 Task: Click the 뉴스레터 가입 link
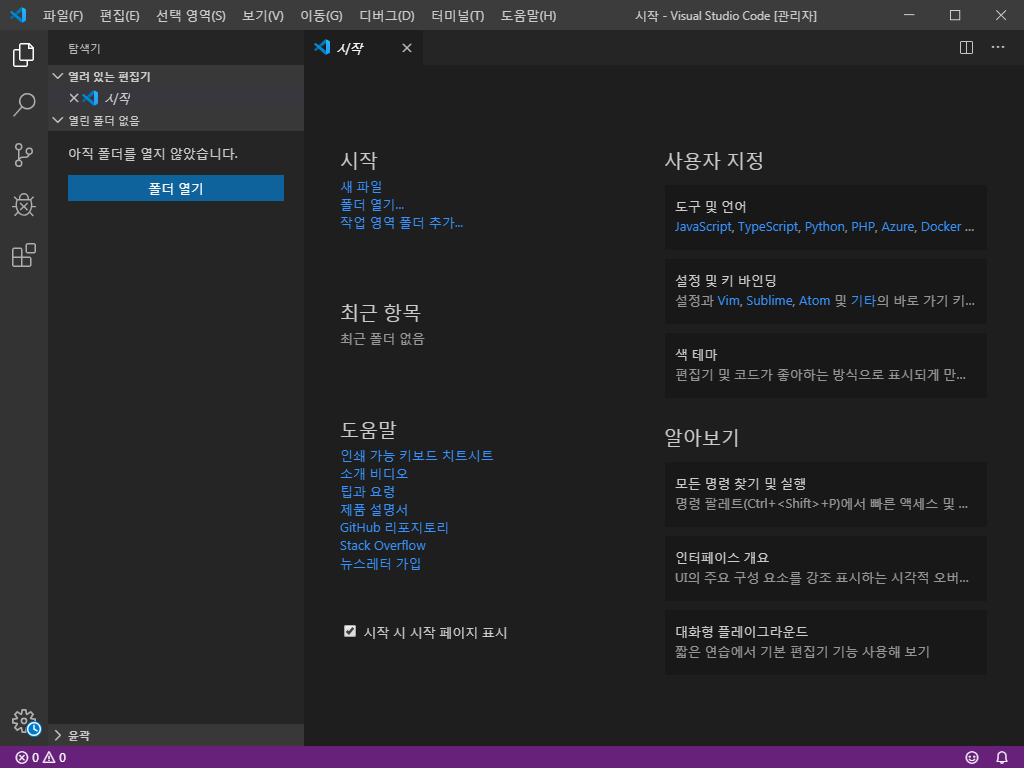(381, 564)
